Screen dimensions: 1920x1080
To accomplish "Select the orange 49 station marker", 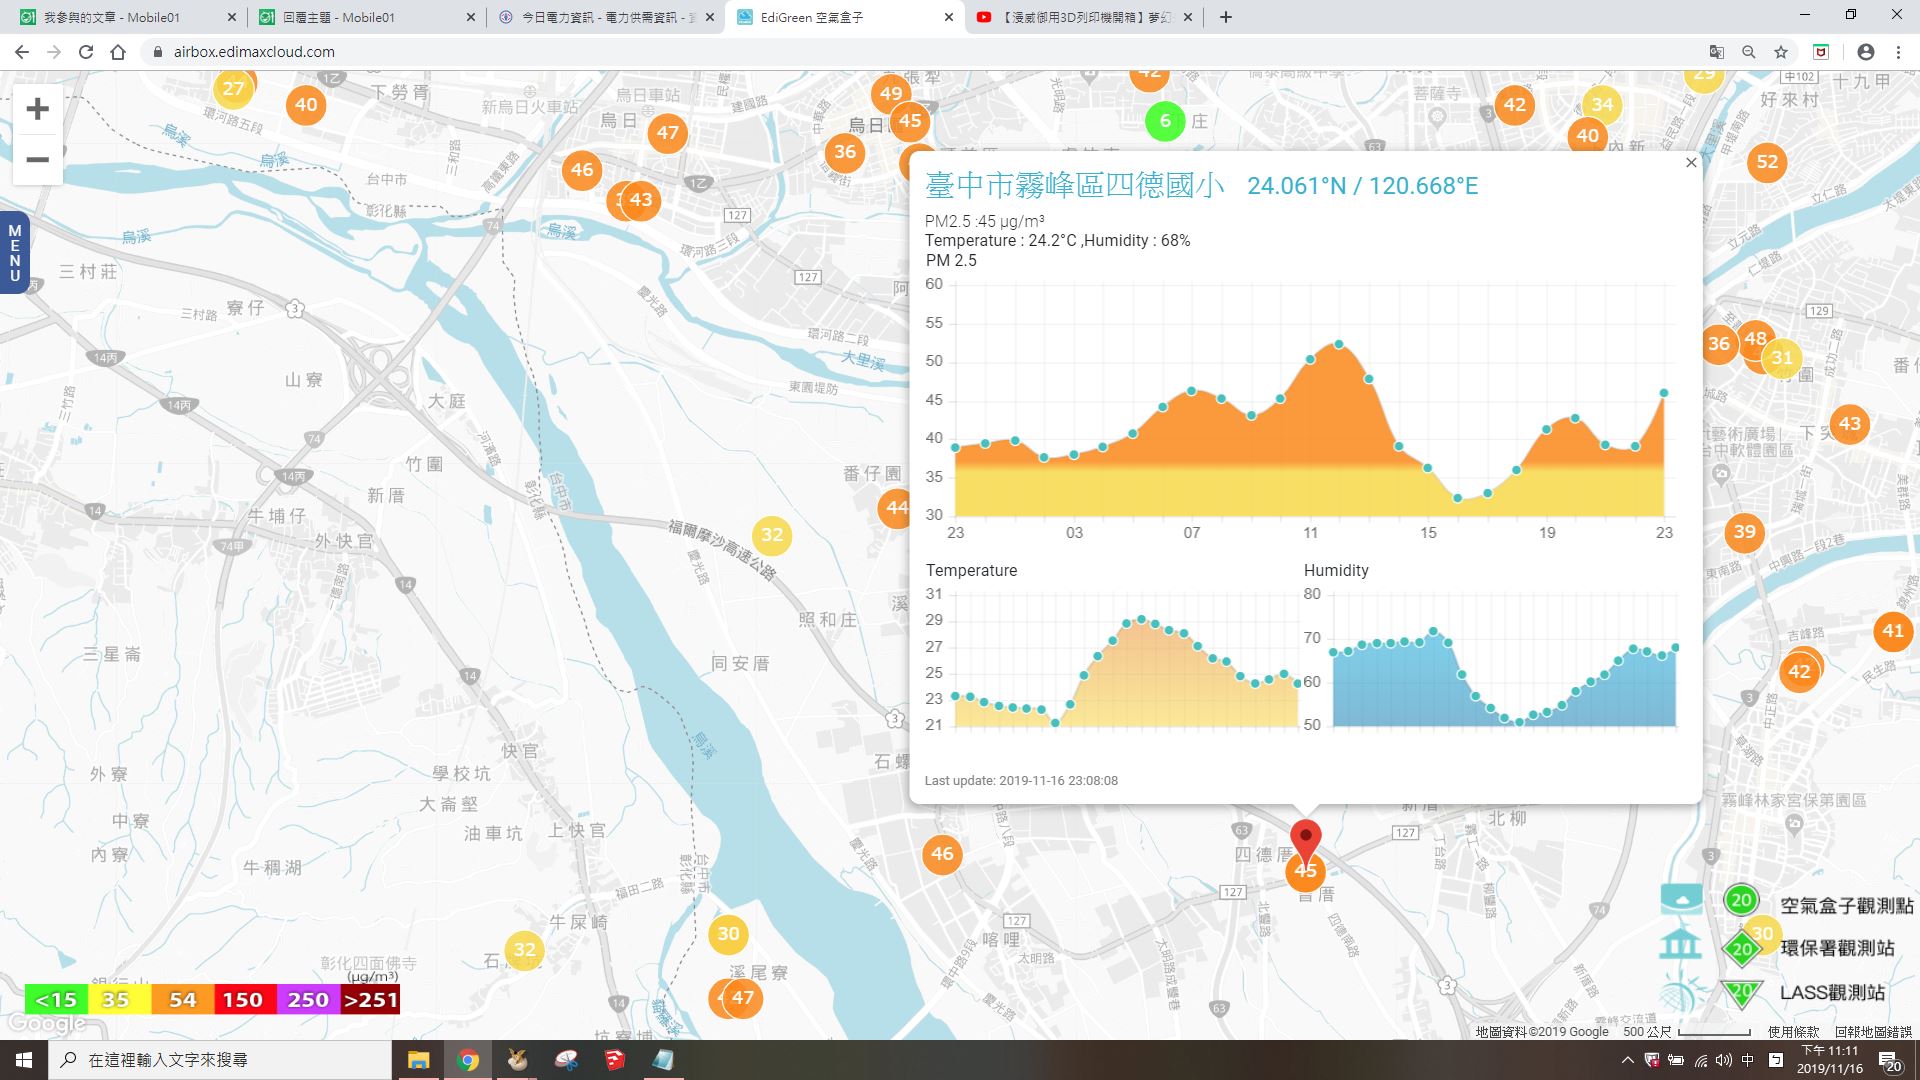I will (x=891, y=94).
